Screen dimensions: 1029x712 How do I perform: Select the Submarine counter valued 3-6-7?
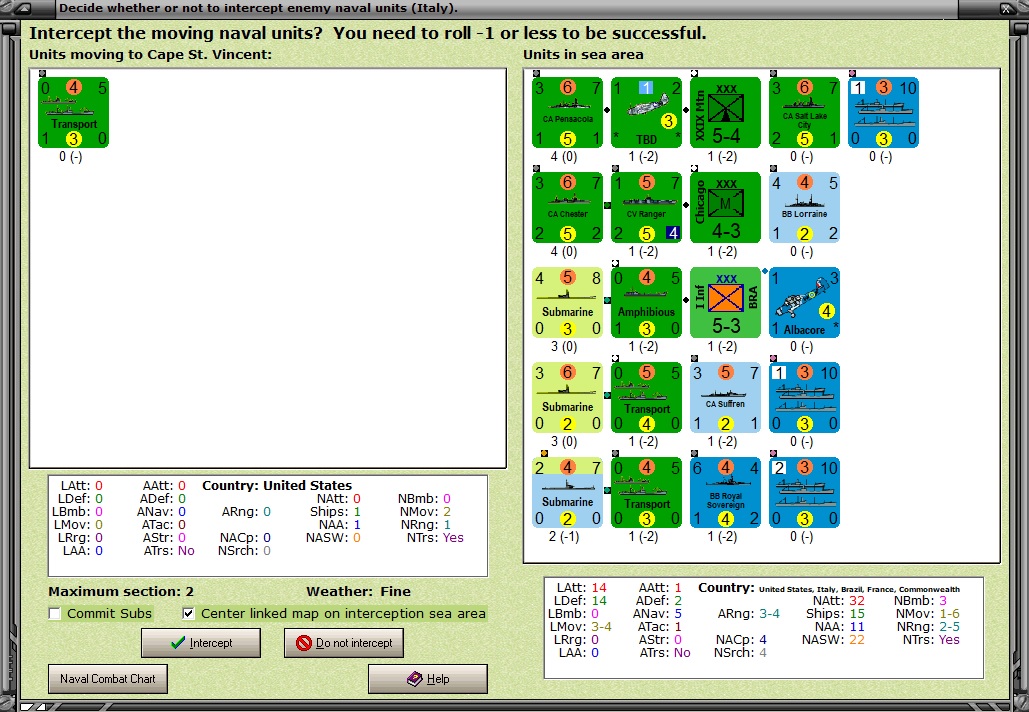click(x=567, y=398)
